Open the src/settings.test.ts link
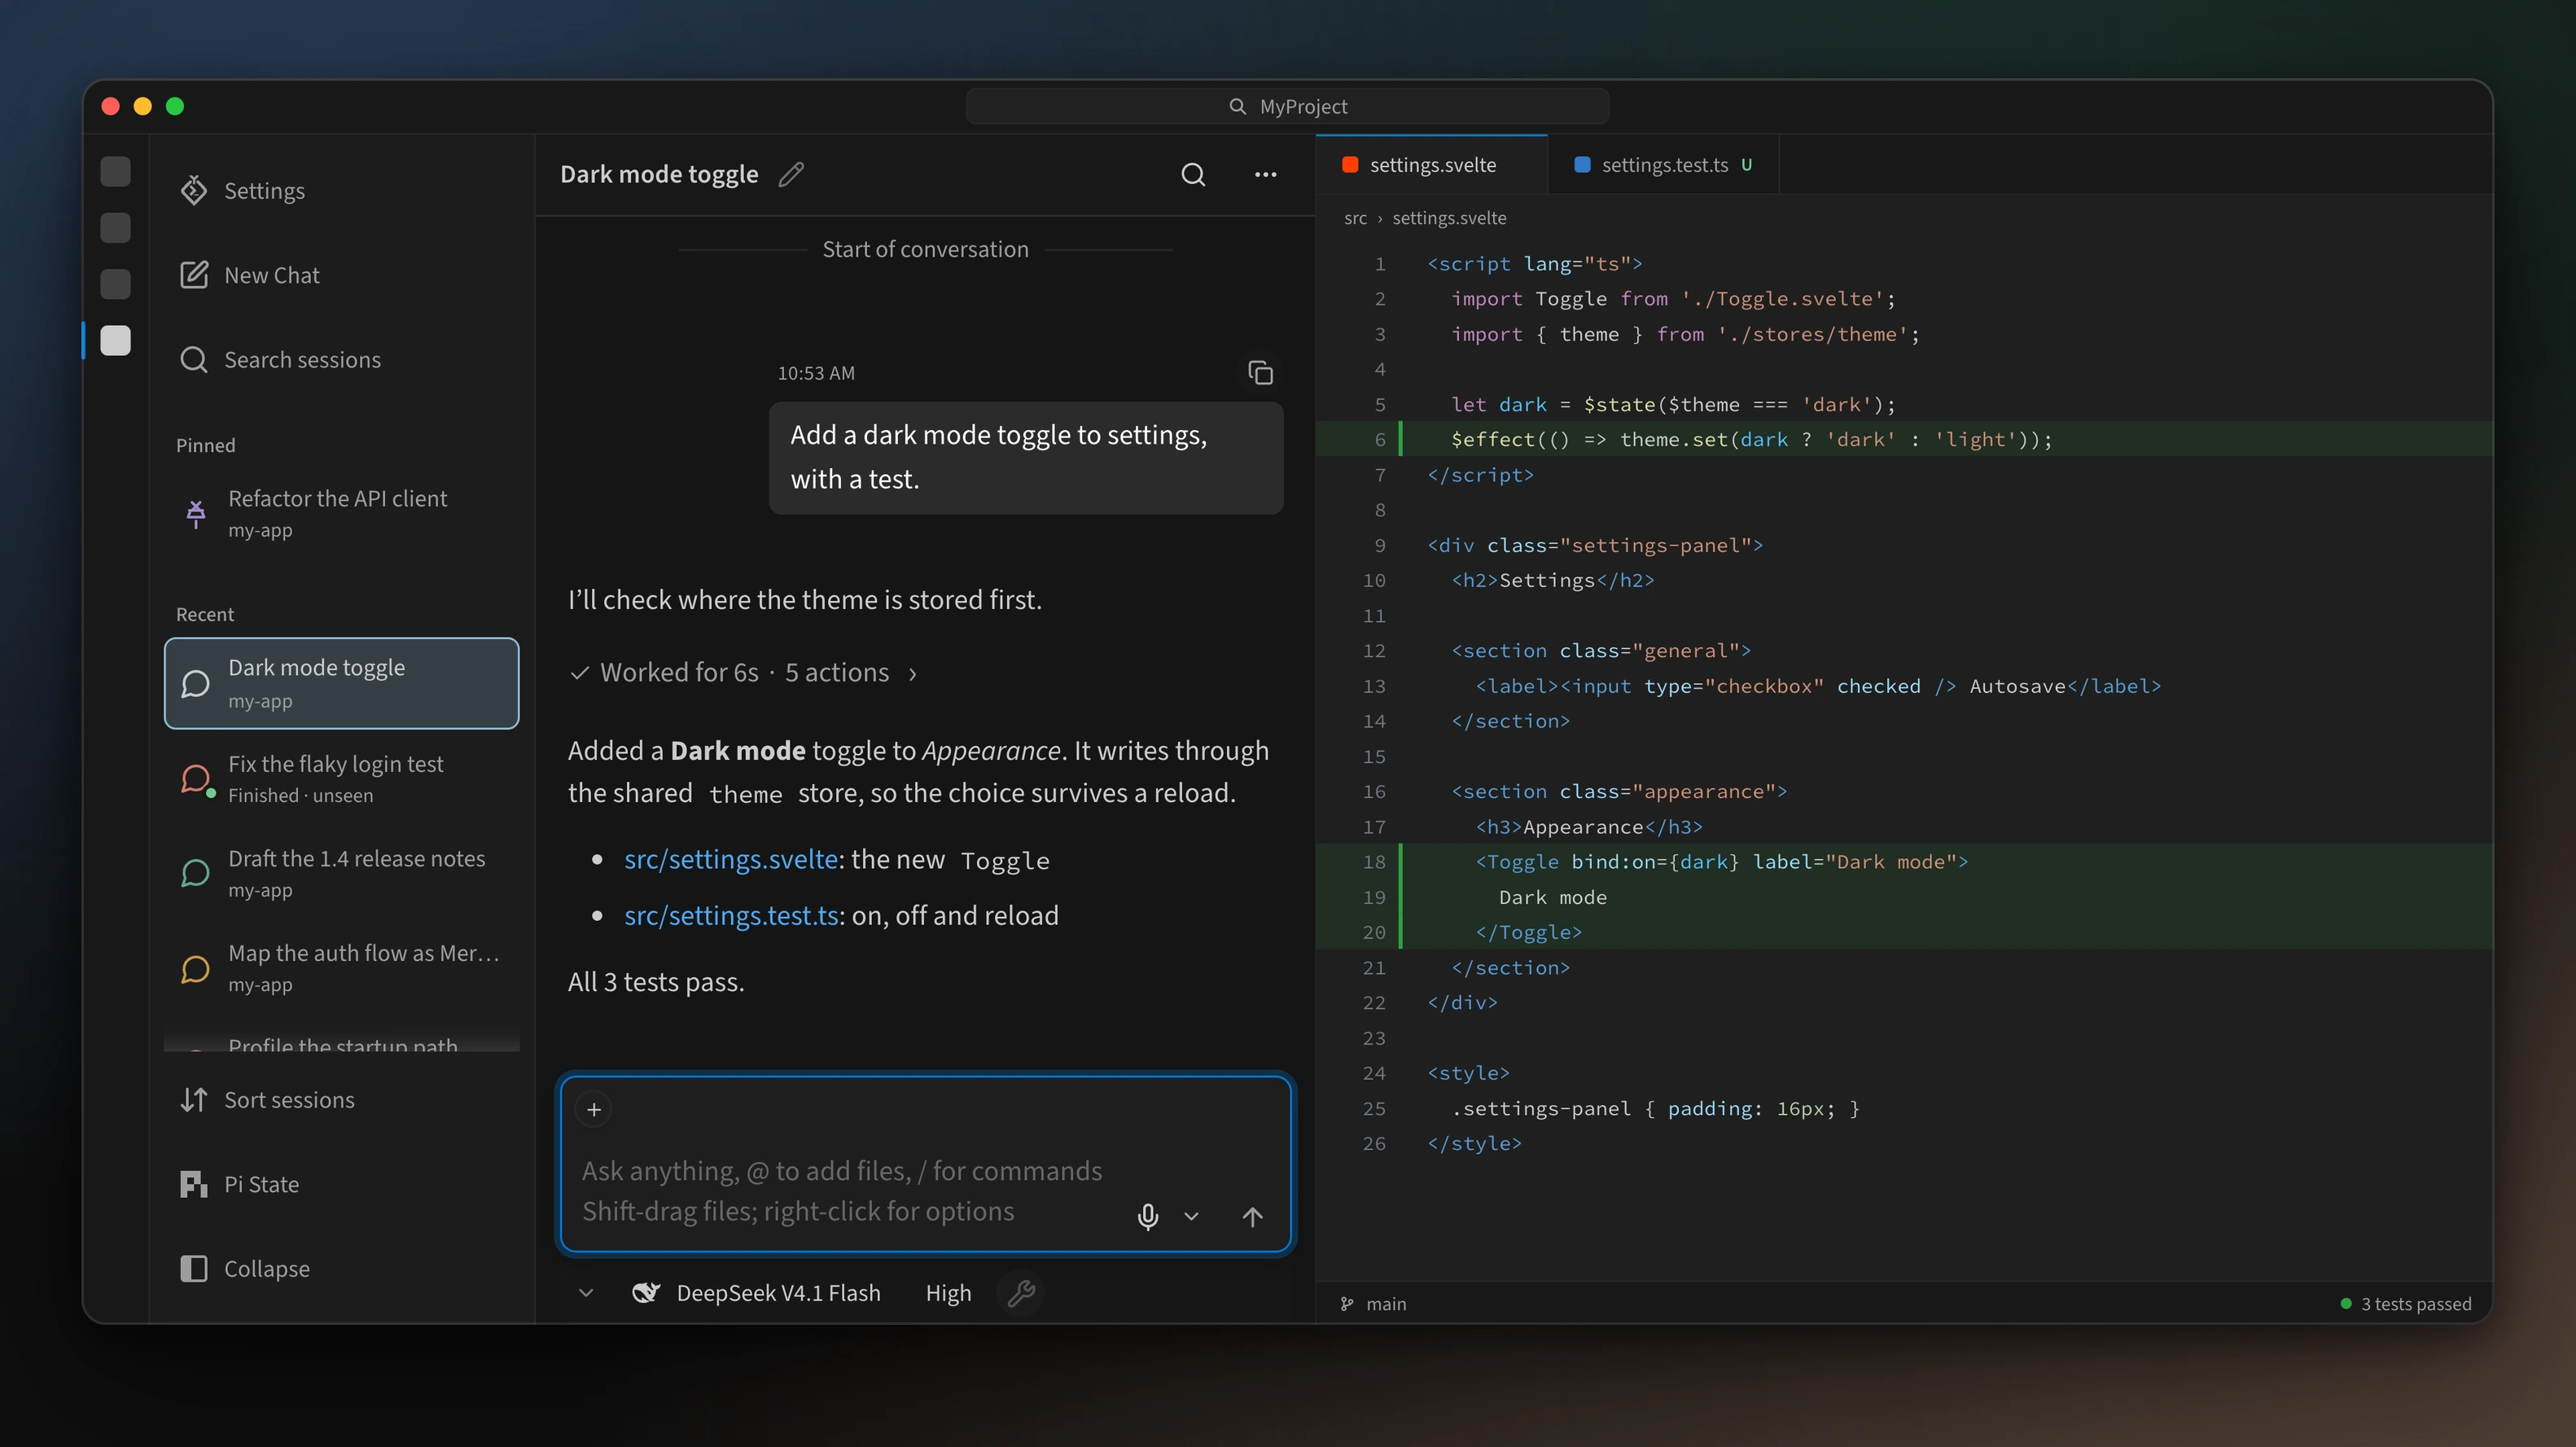This screenshot has height=1447, width=2576. (731, 915)
